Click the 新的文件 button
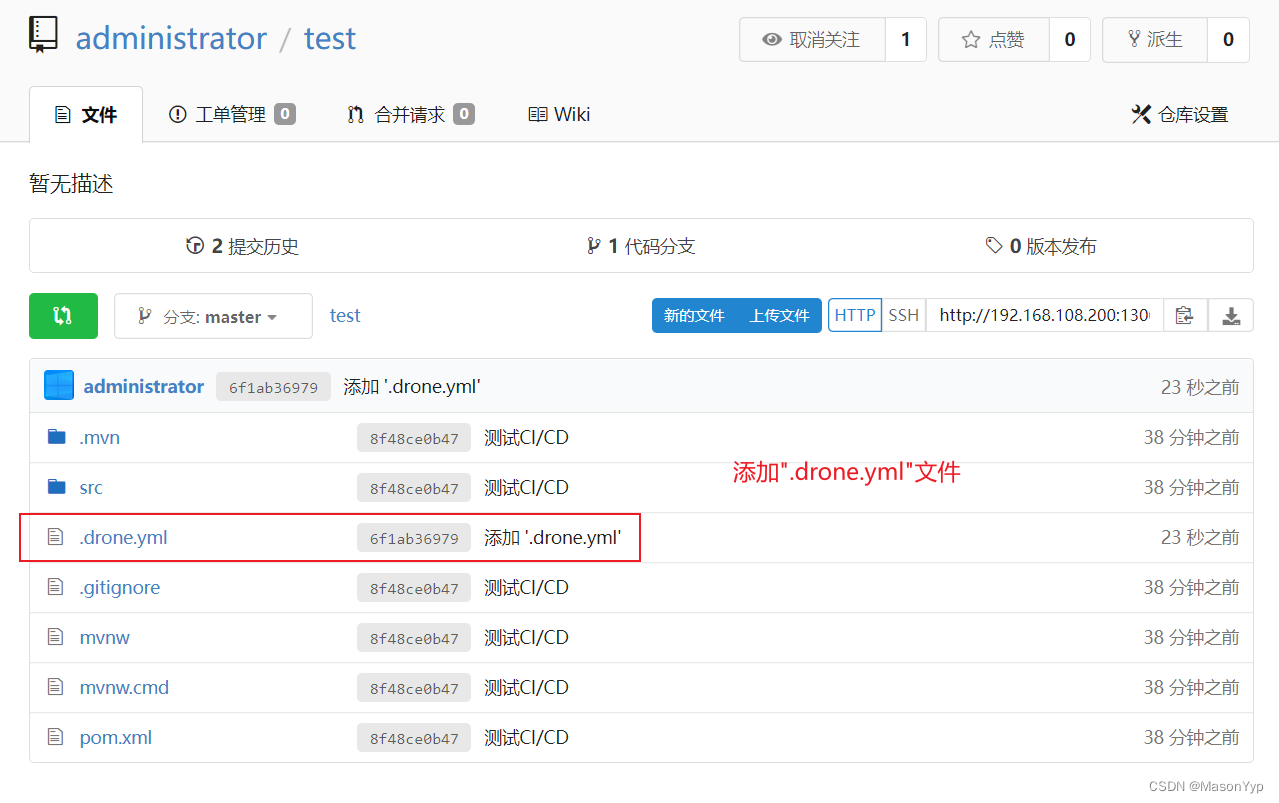Viewport: 1279px width, 803px height. 694,315
